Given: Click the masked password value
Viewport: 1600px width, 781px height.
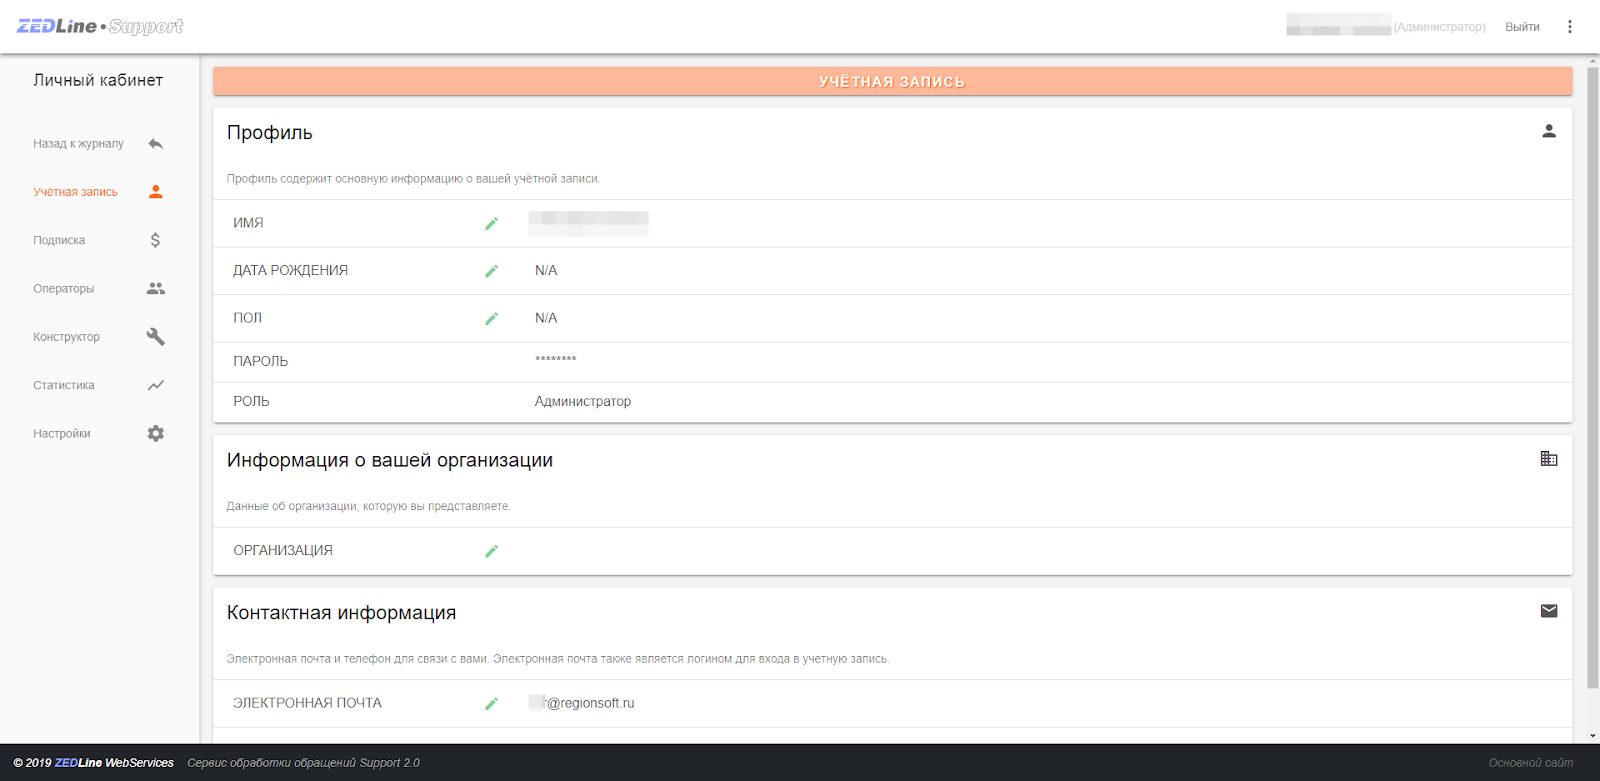Looking at the screenshot, I should tap(556, 360).
